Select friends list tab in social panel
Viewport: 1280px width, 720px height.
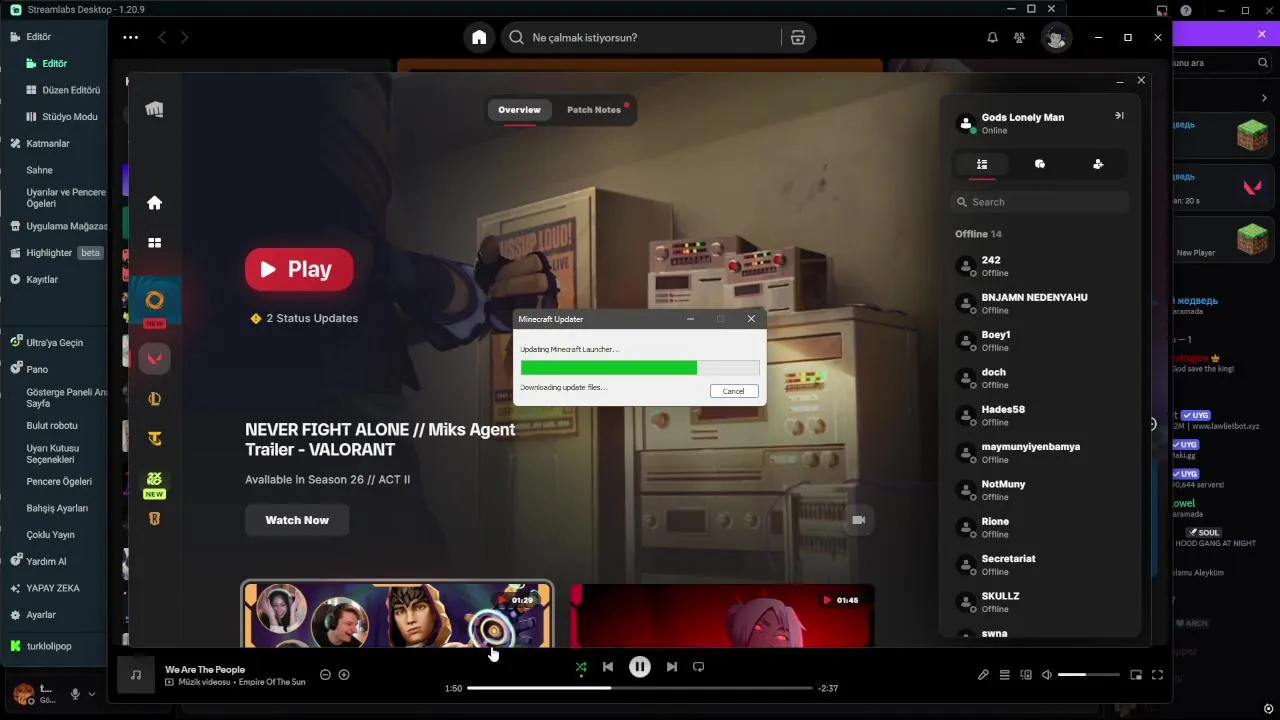982,164
